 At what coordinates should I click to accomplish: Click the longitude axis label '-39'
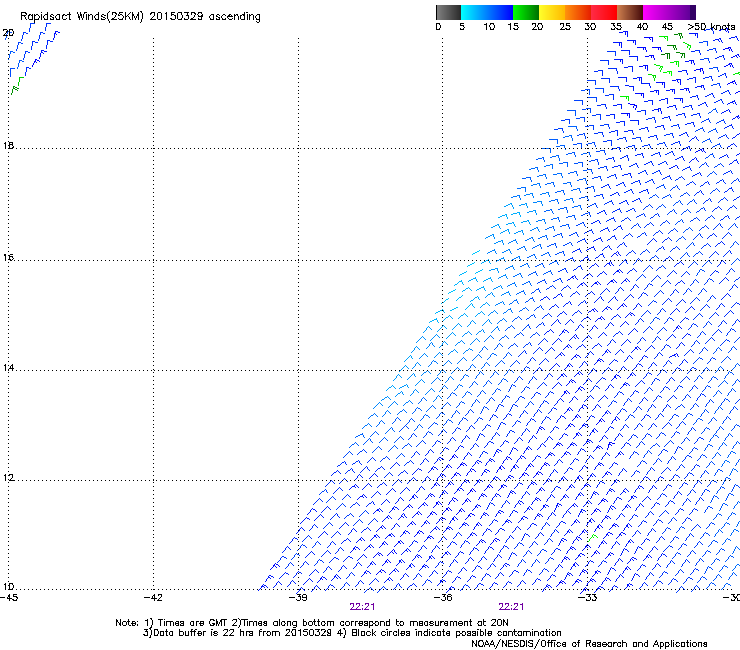[298, 598]
